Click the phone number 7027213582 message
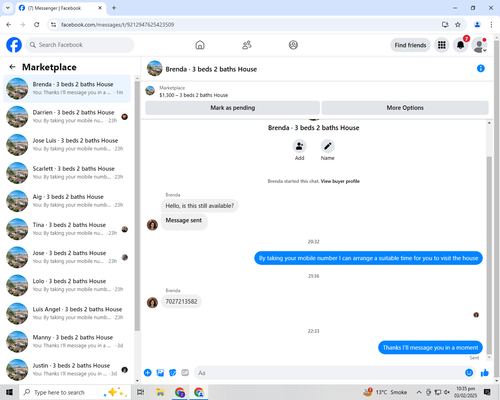Screen dimensions: 500x400 pyautogui.click(x=181, y=301)
